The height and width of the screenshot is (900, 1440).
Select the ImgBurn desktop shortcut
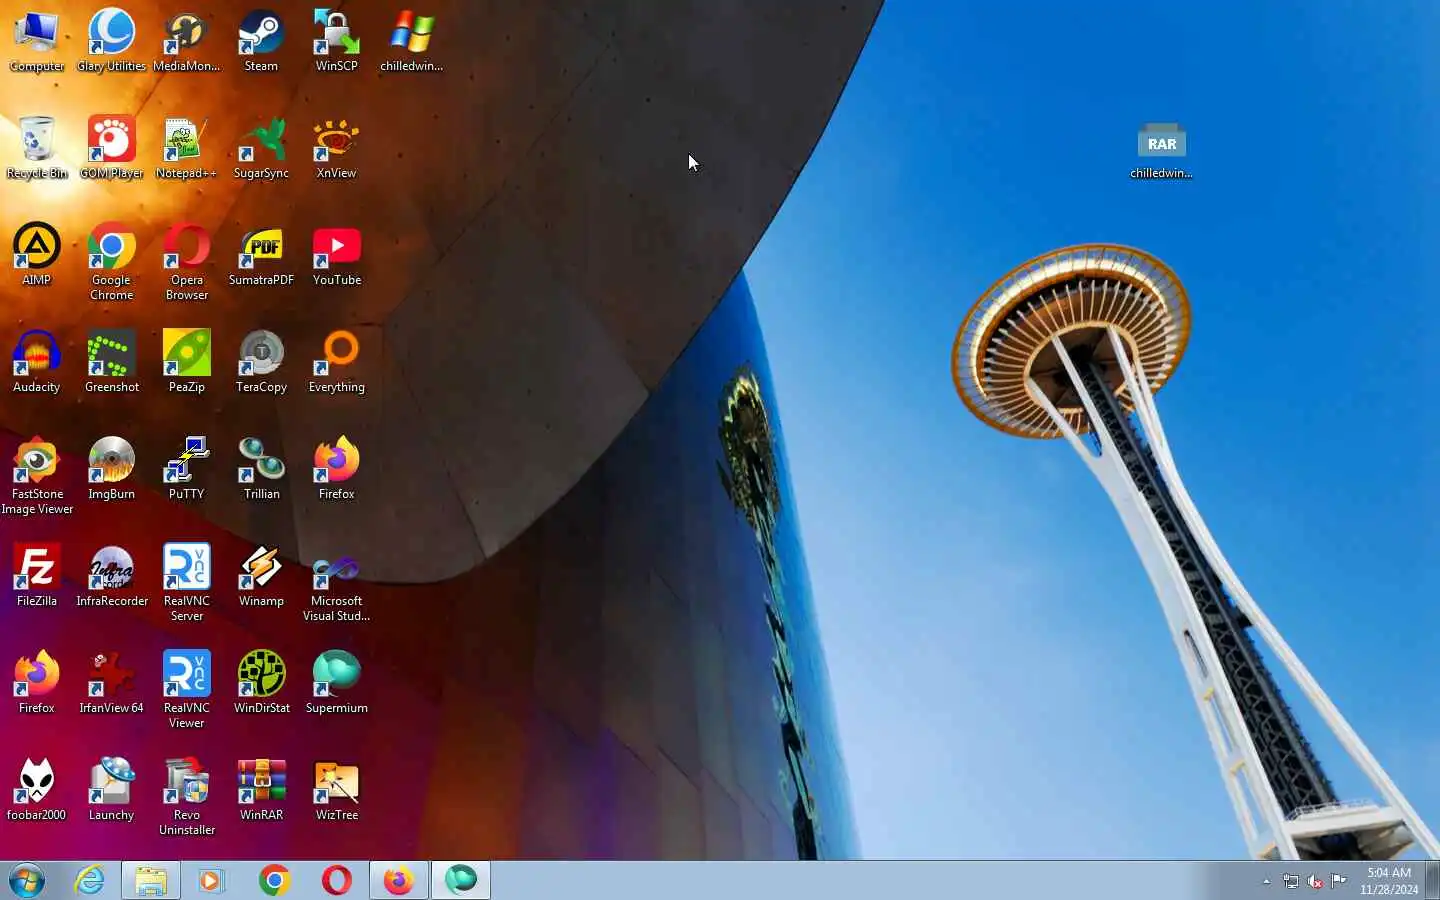pyautogui.click(x=112, y=468)
